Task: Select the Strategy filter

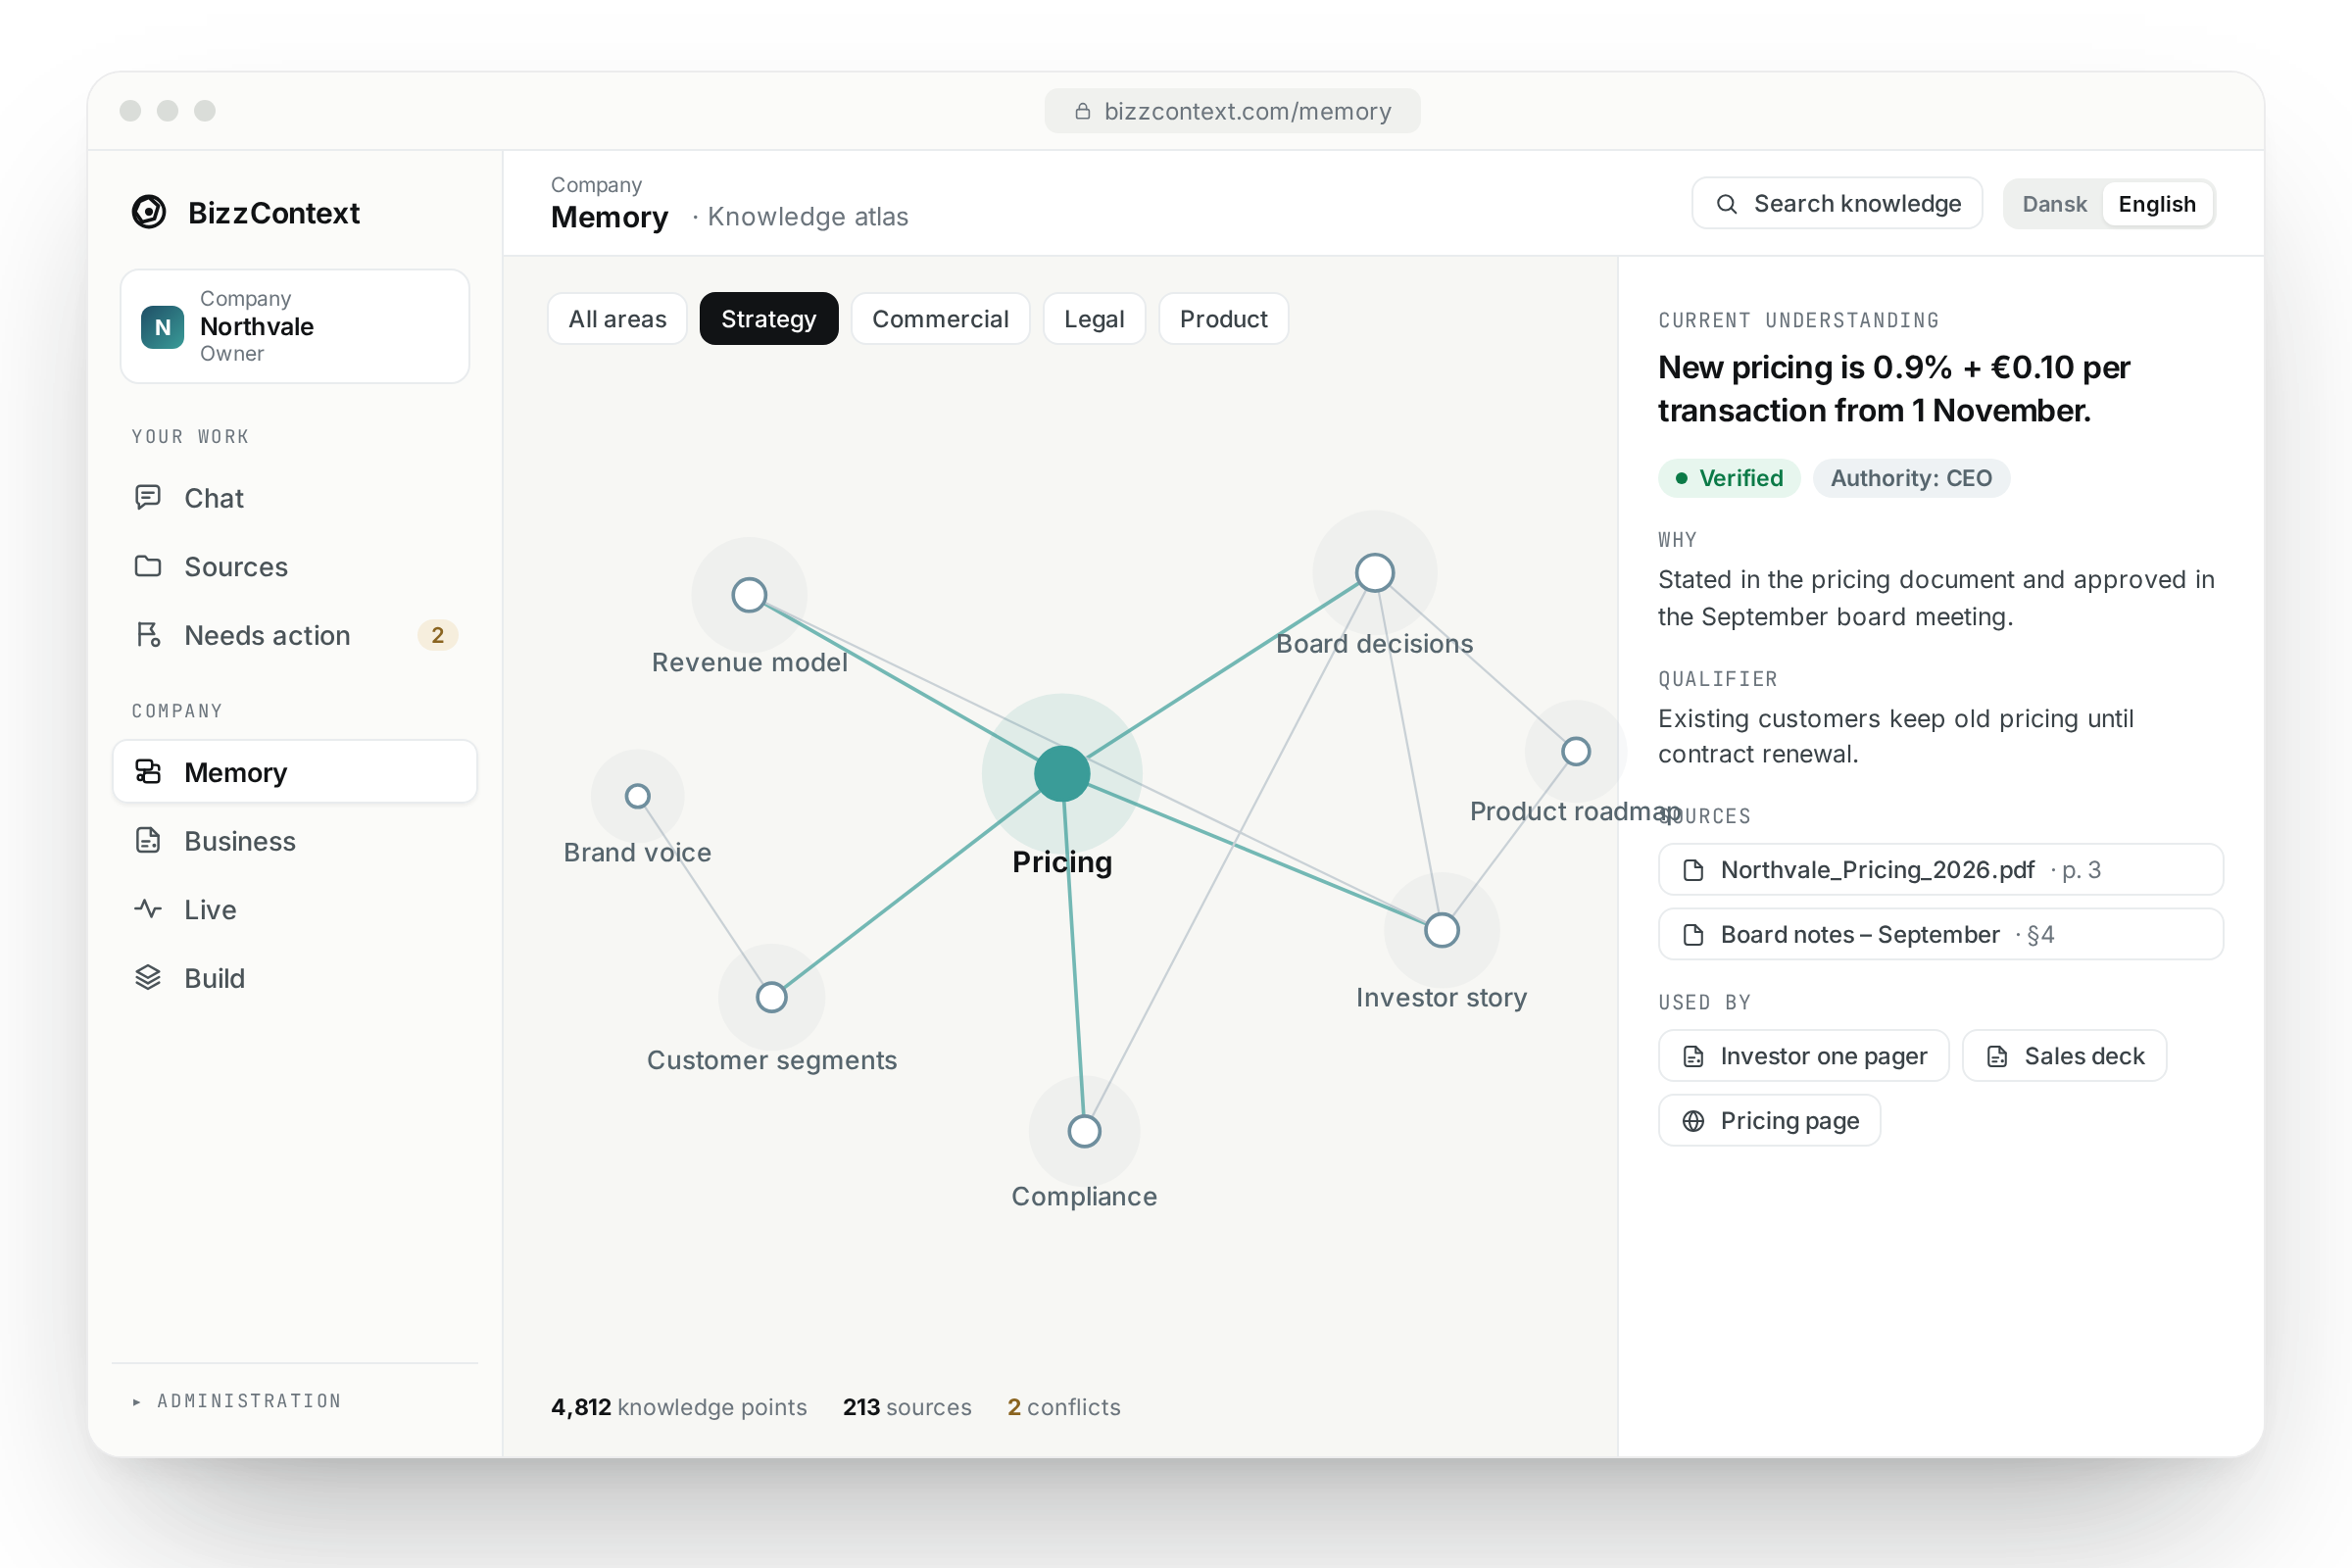Action: point(768,319)
